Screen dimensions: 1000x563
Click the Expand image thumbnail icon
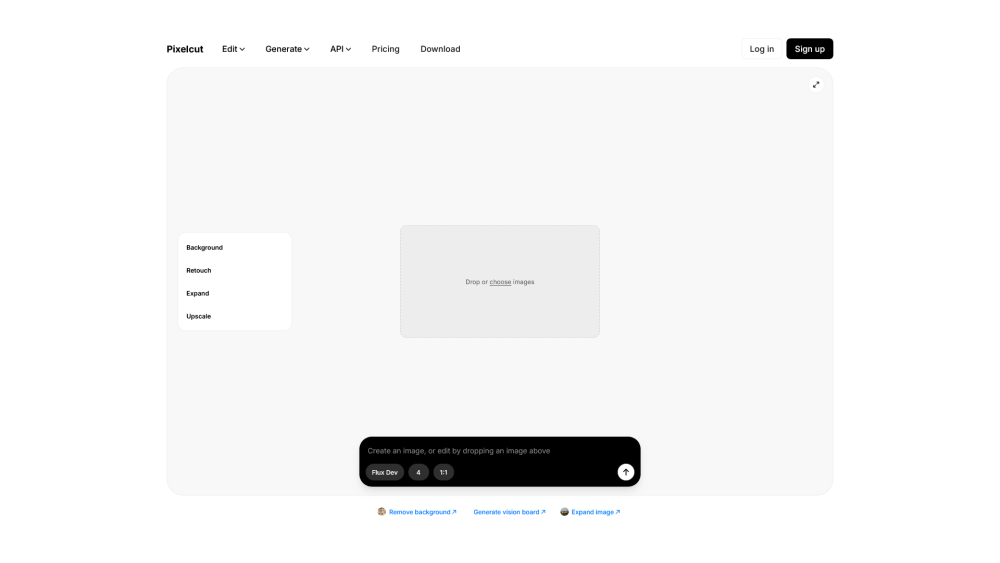[564, 512]
